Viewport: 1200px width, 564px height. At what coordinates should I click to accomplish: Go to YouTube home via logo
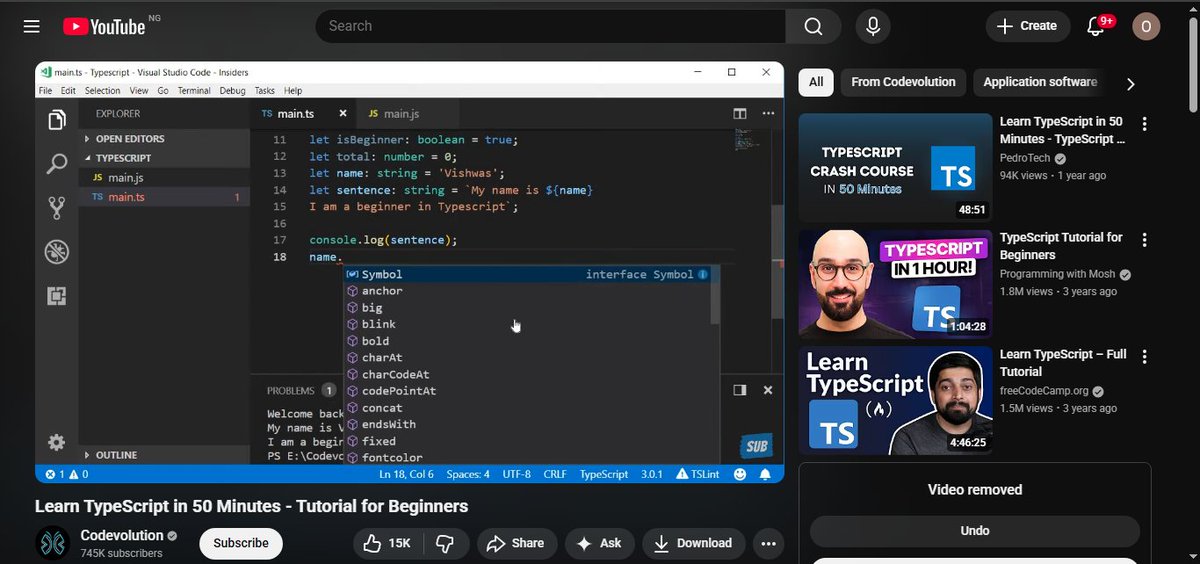pos(104,27)
